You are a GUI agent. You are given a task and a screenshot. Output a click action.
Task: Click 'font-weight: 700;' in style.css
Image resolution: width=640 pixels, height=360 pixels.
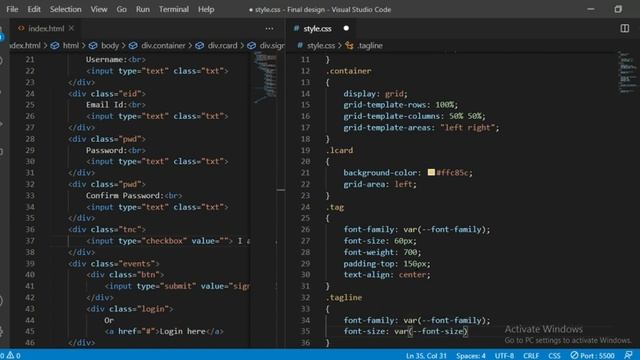click(382, 252)
